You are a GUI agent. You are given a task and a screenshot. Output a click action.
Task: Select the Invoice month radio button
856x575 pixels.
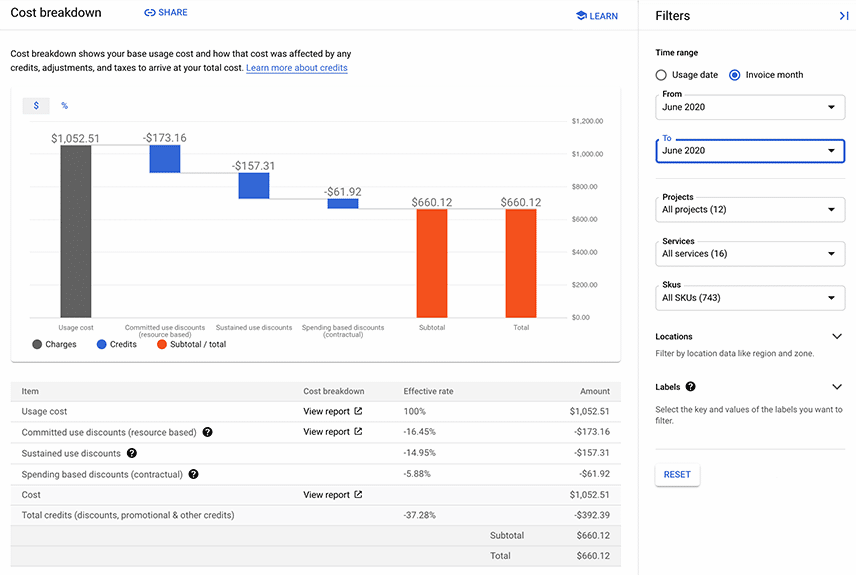[735, 75]
